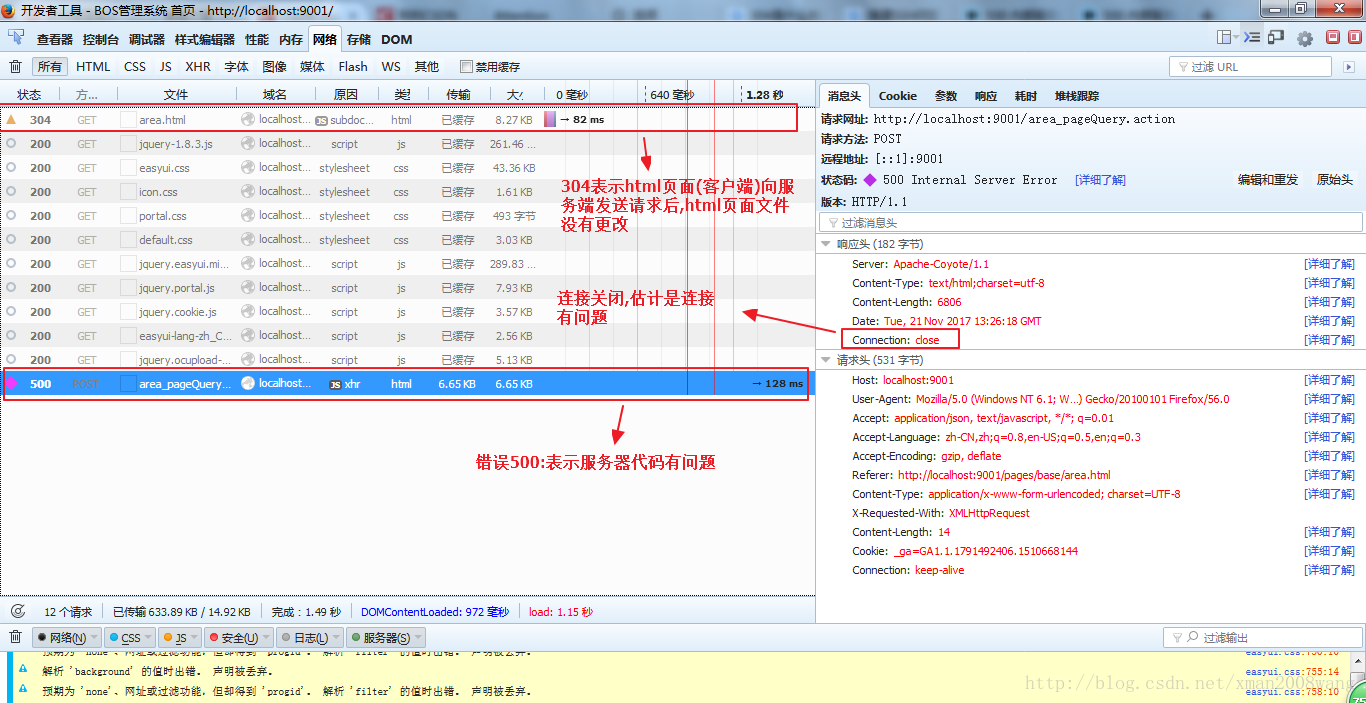Clear the web console output with trash icon

point(15,637)
